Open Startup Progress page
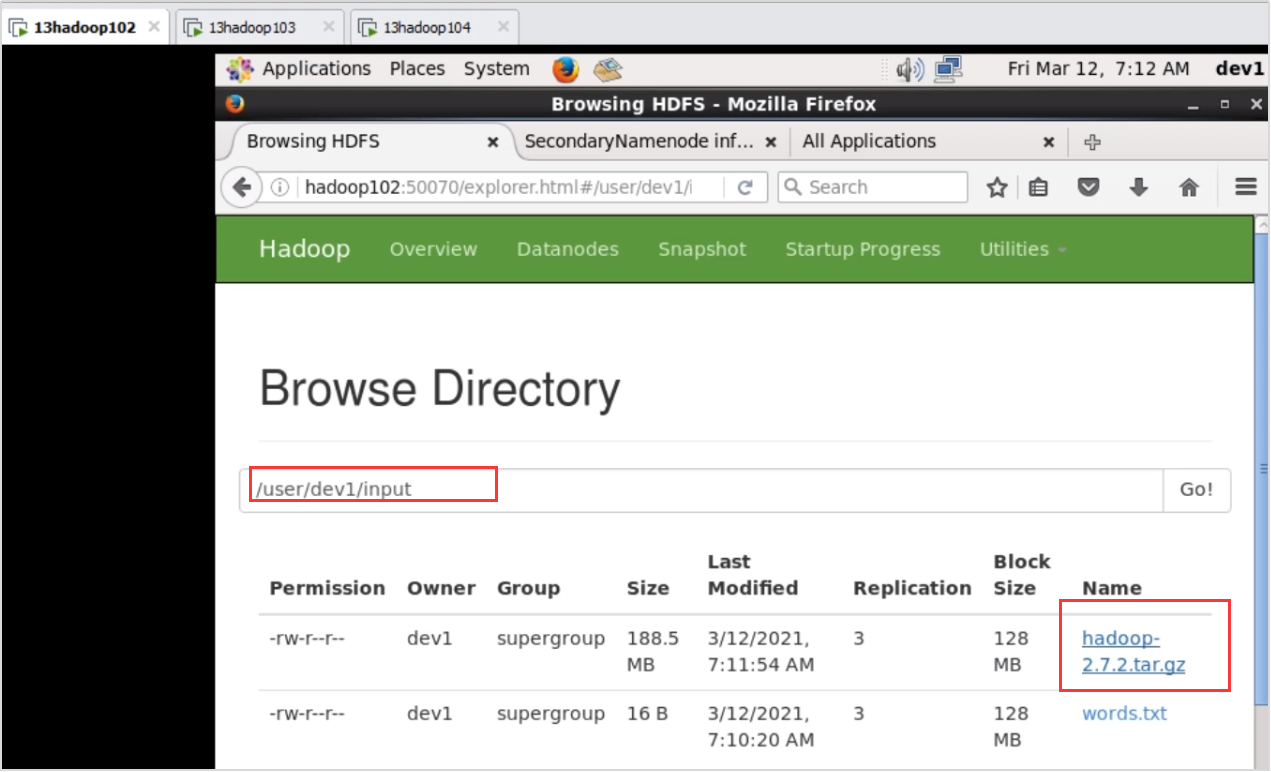 coord(862,249)
